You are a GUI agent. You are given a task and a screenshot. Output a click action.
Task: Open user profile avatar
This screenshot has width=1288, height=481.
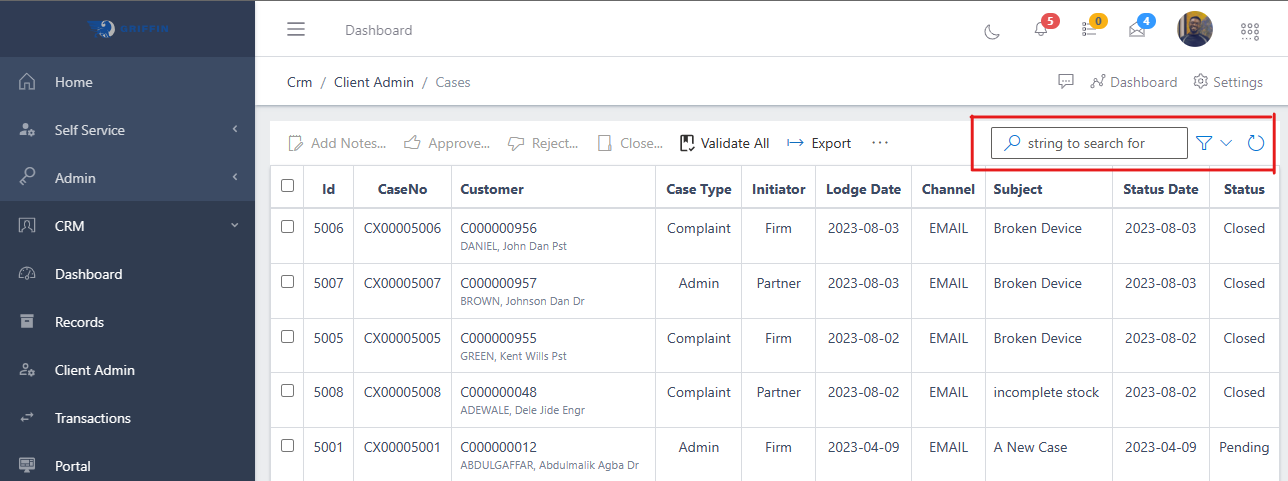(x=1195, y=29)
